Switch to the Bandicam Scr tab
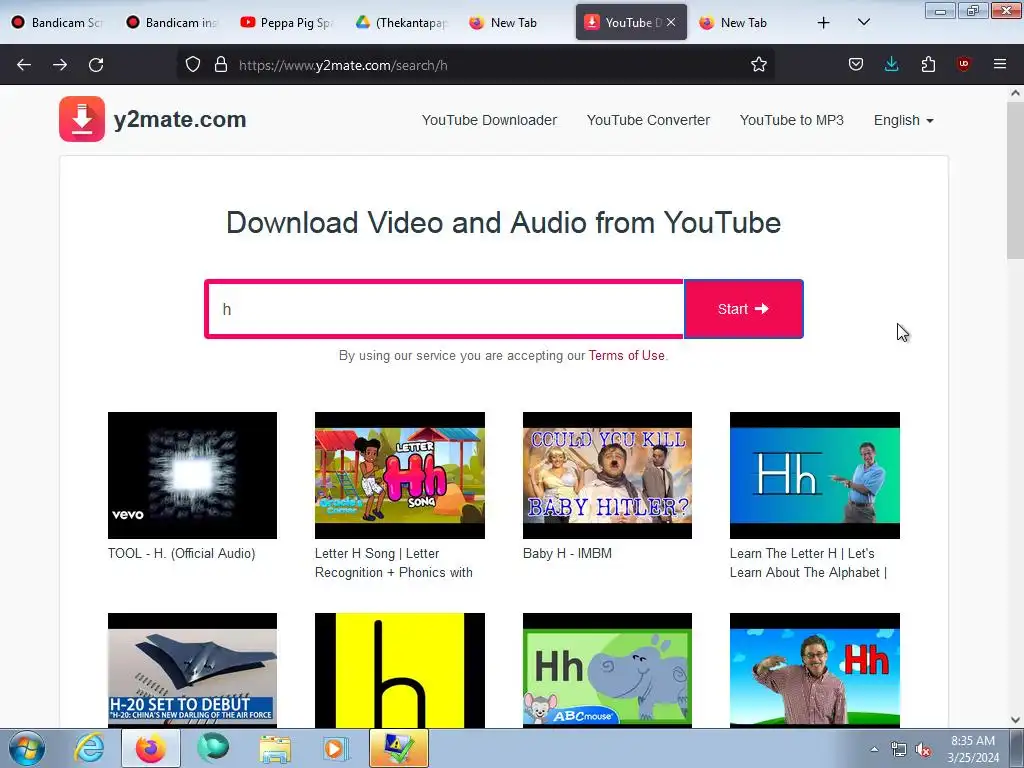The height and width of the screenshot is (768, 1024). coord(57,23)
